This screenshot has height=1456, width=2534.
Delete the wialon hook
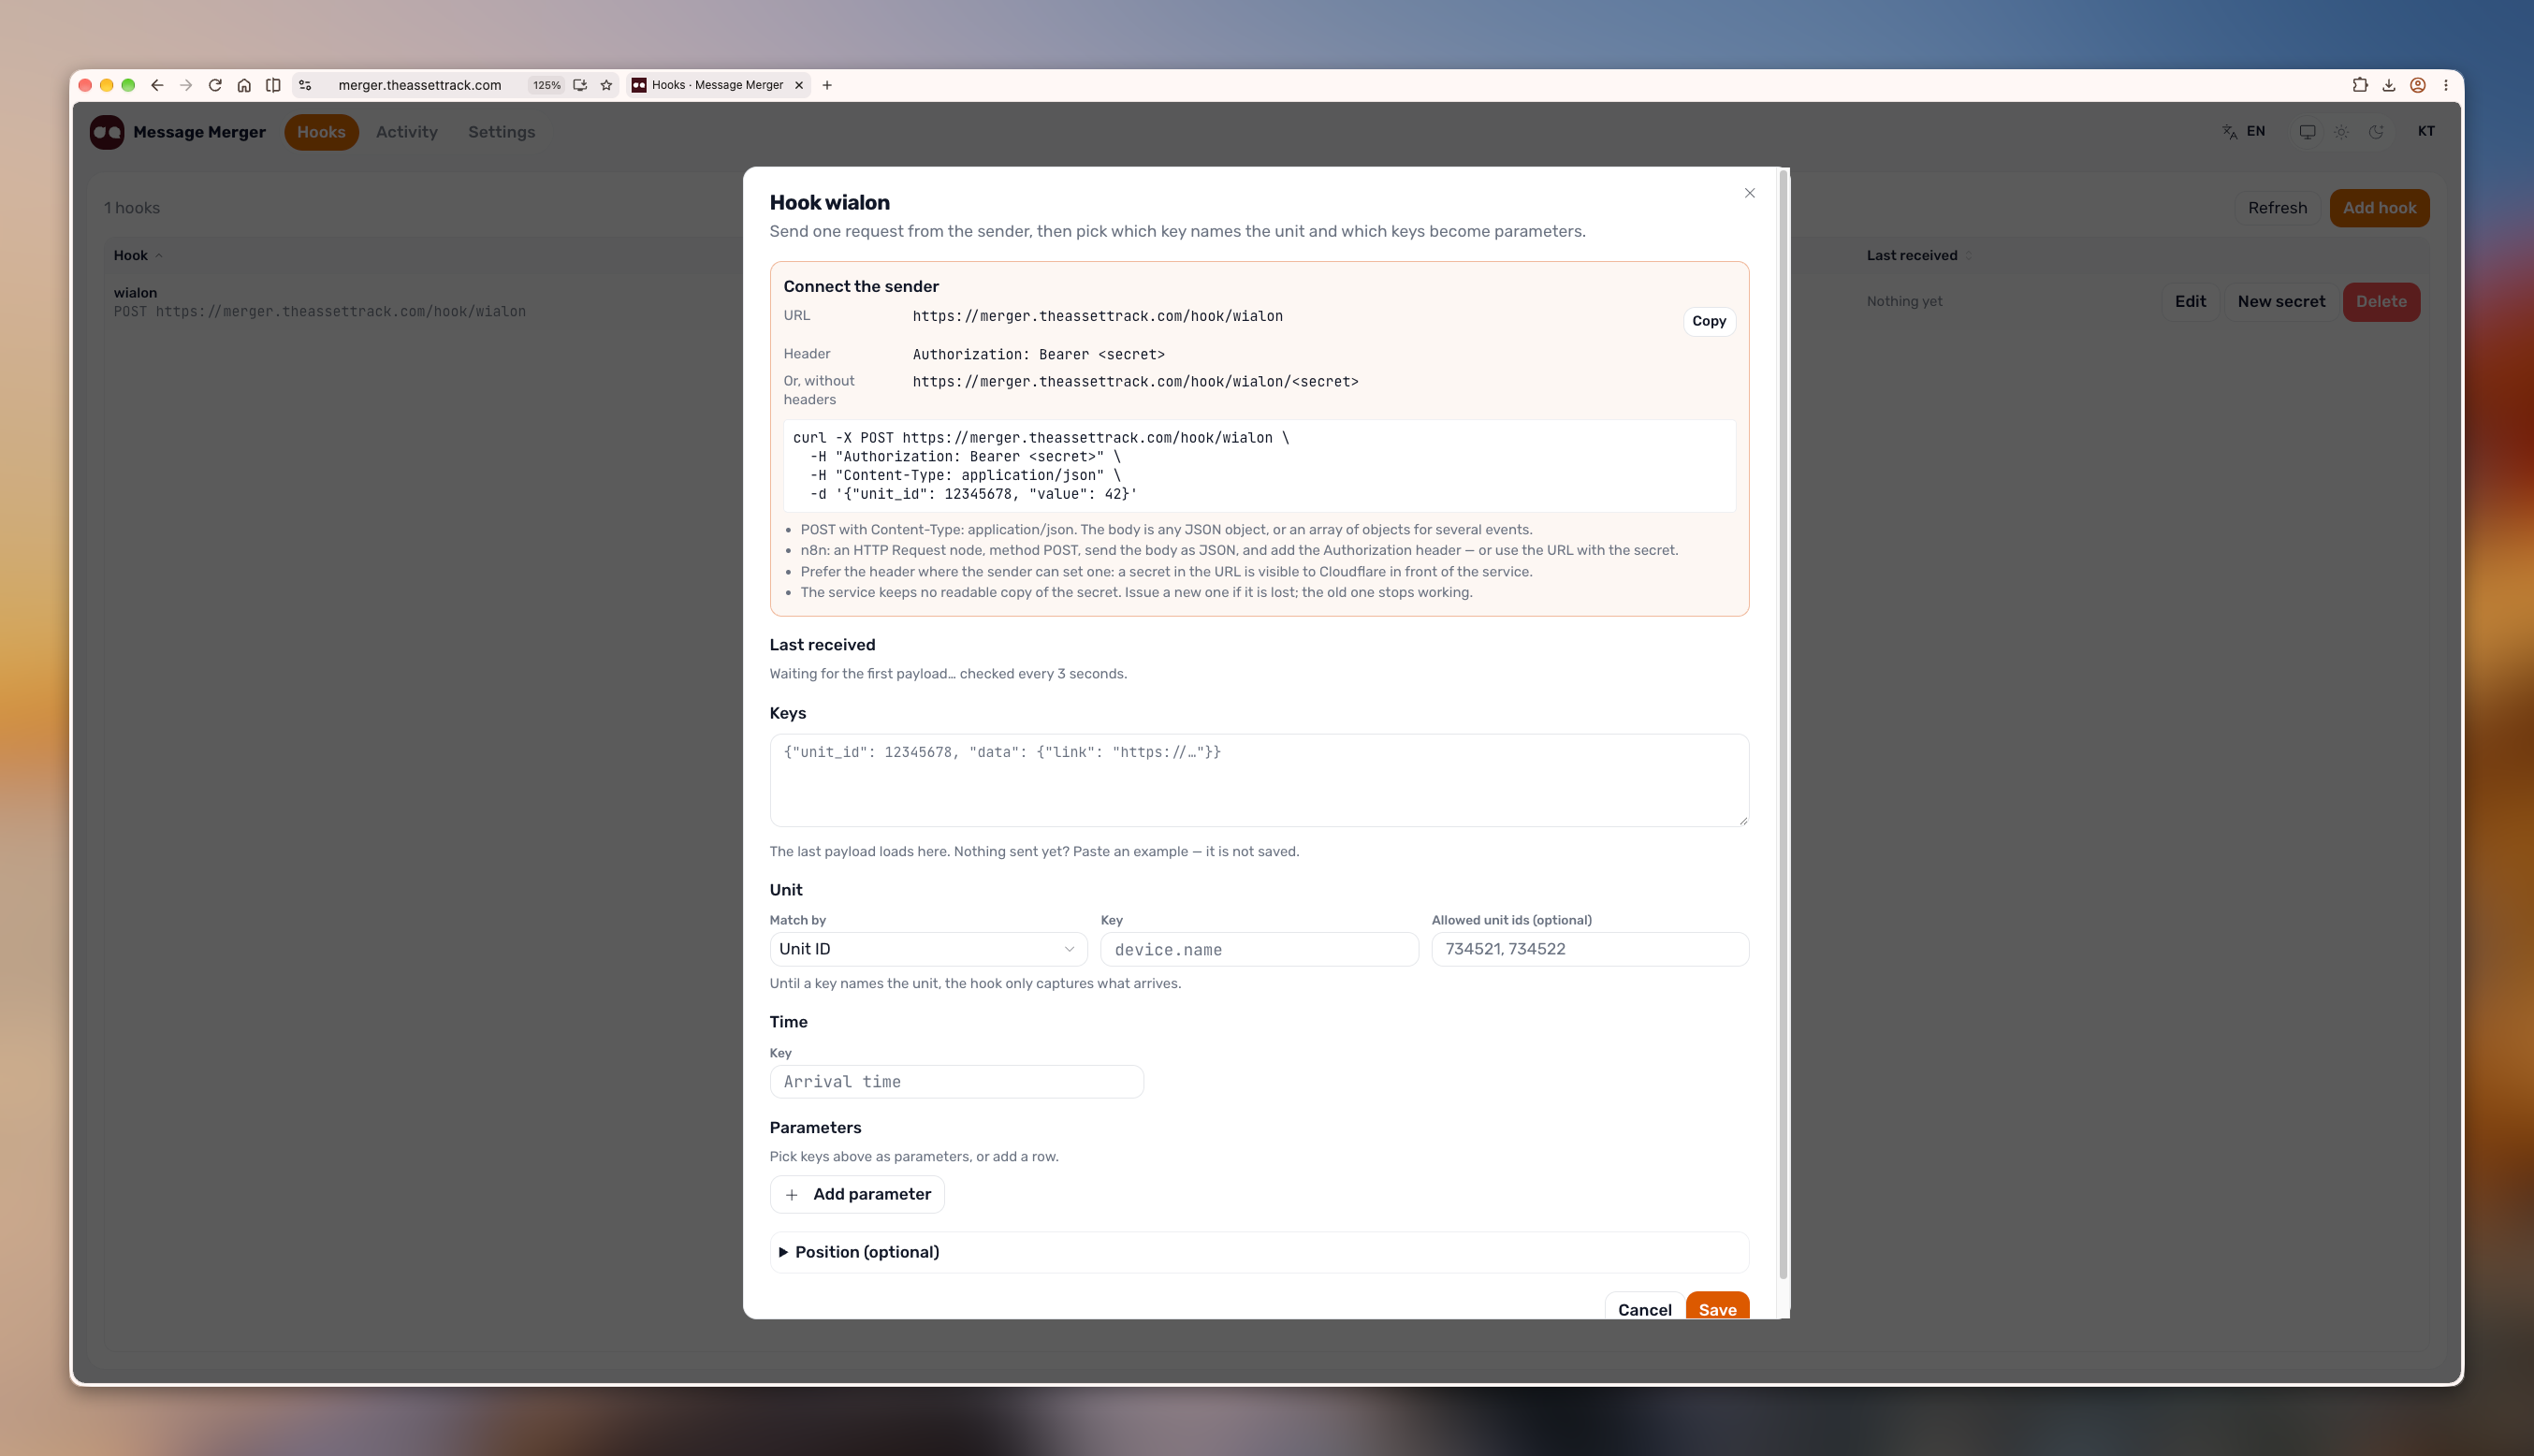[2381, 301]
